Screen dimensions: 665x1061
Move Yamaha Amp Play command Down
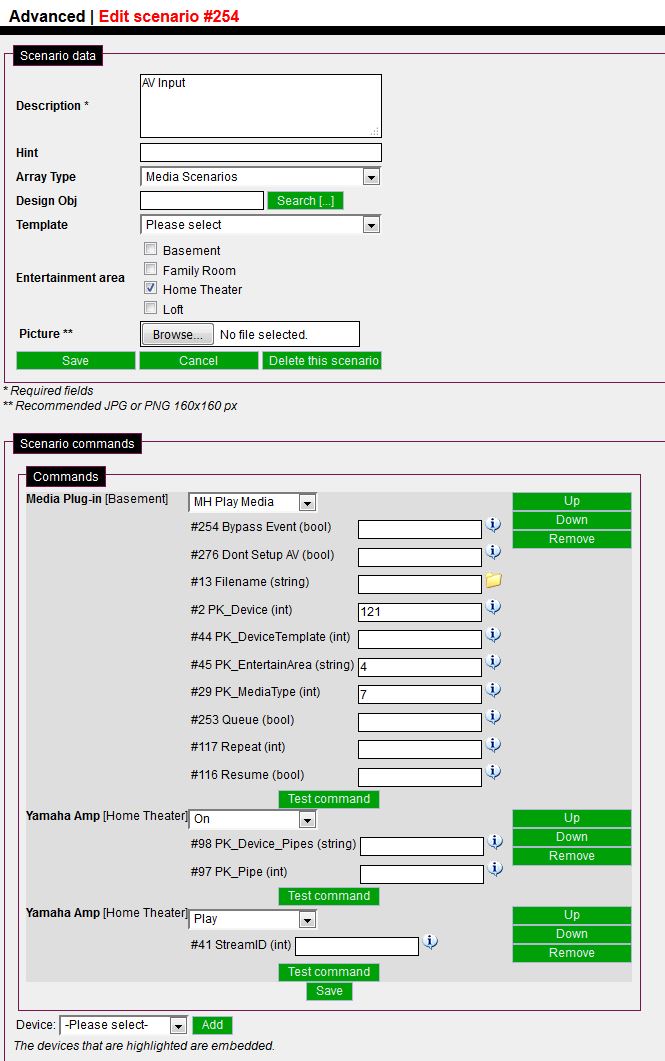572,934
